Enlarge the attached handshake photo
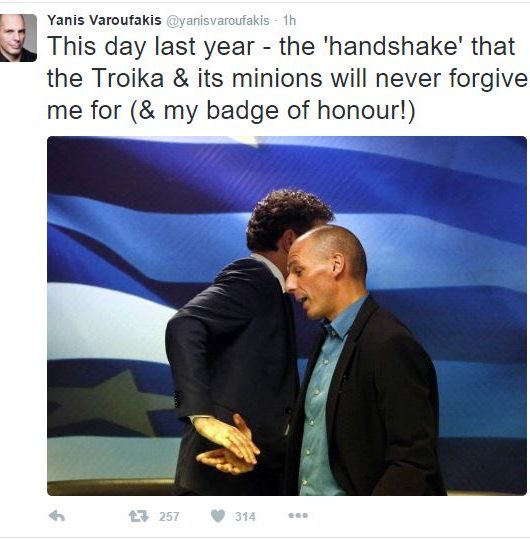 [x=287, y=316]
